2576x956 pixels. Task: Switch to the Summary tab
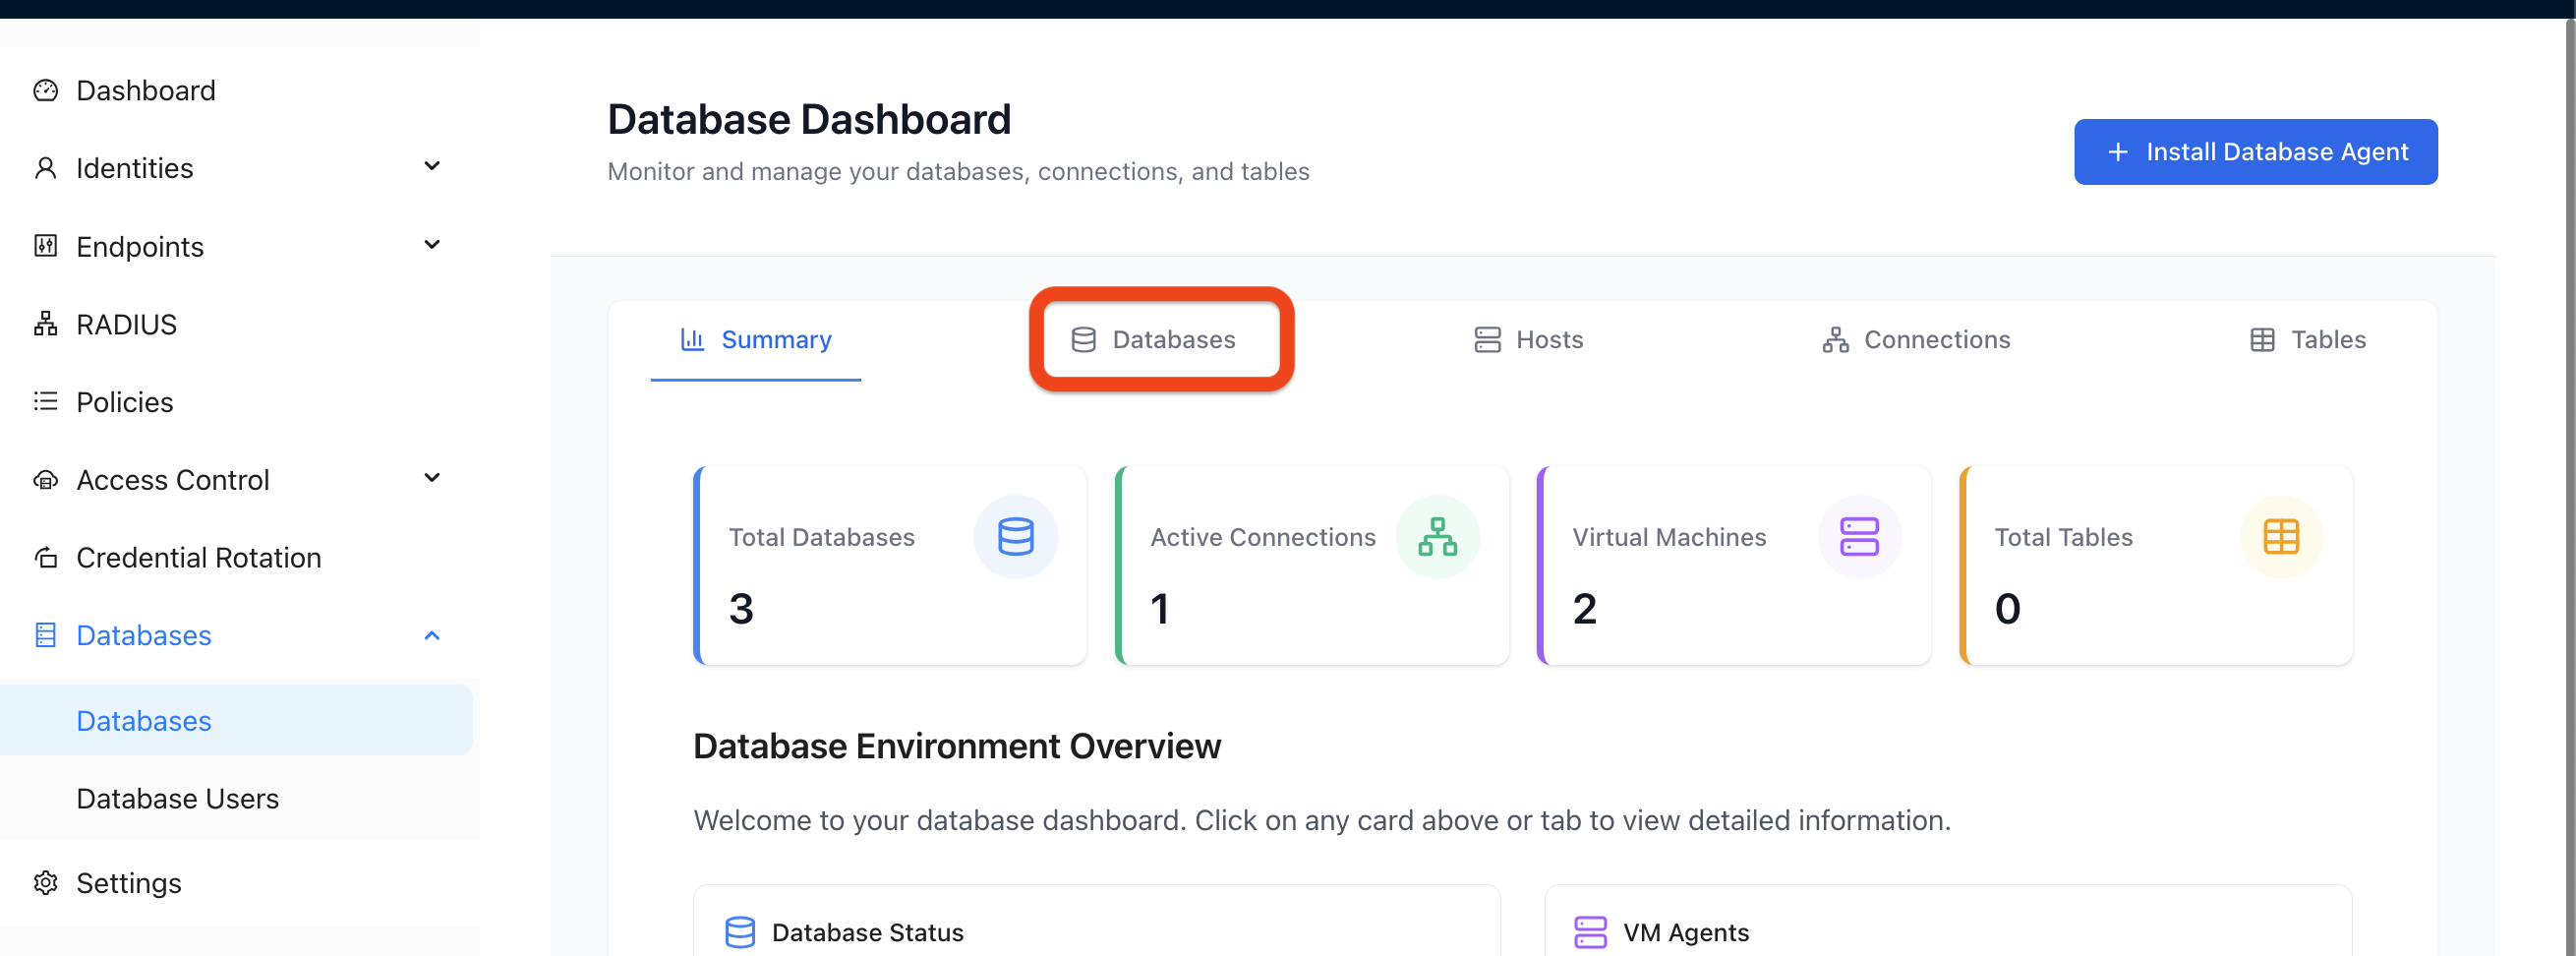point(756,340)
